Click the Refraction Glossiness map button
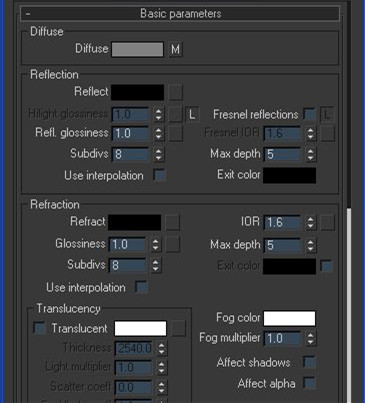This screenshot has width=365, height=403. [x=173, y=245]
